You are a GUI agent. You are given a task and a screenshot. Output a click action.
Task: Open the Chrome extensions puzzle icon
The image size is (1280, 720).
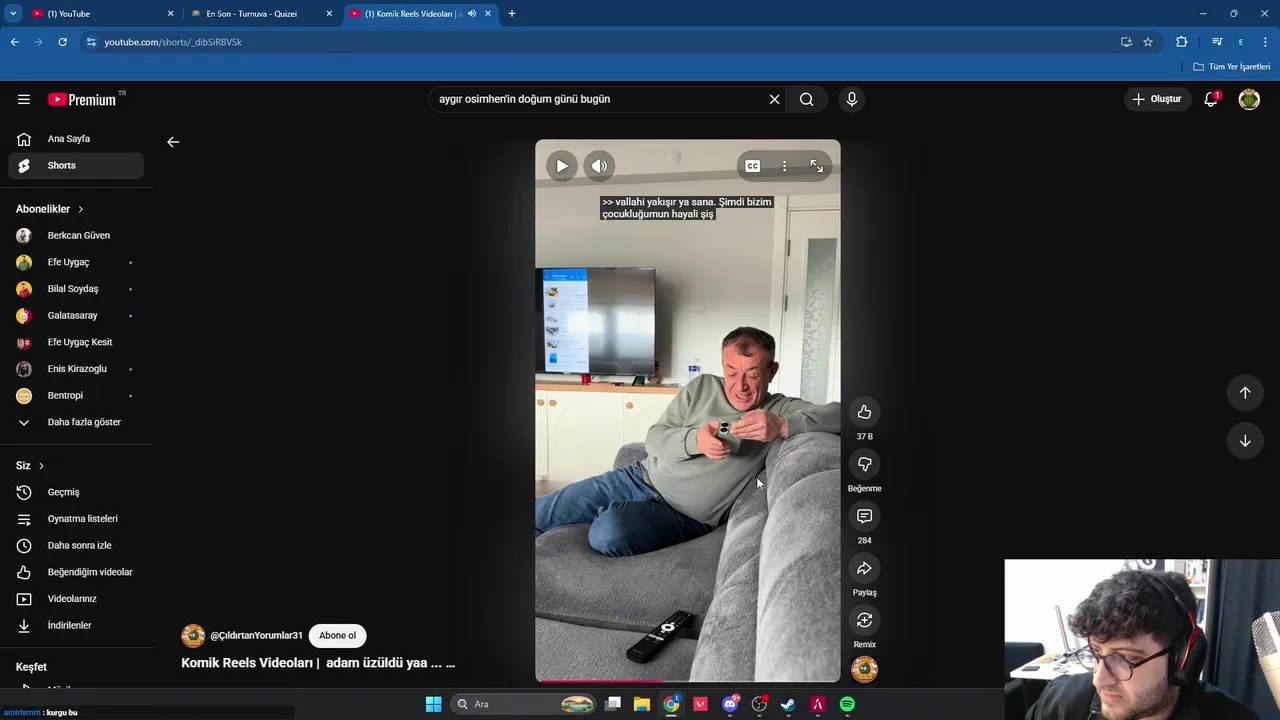1181,42
